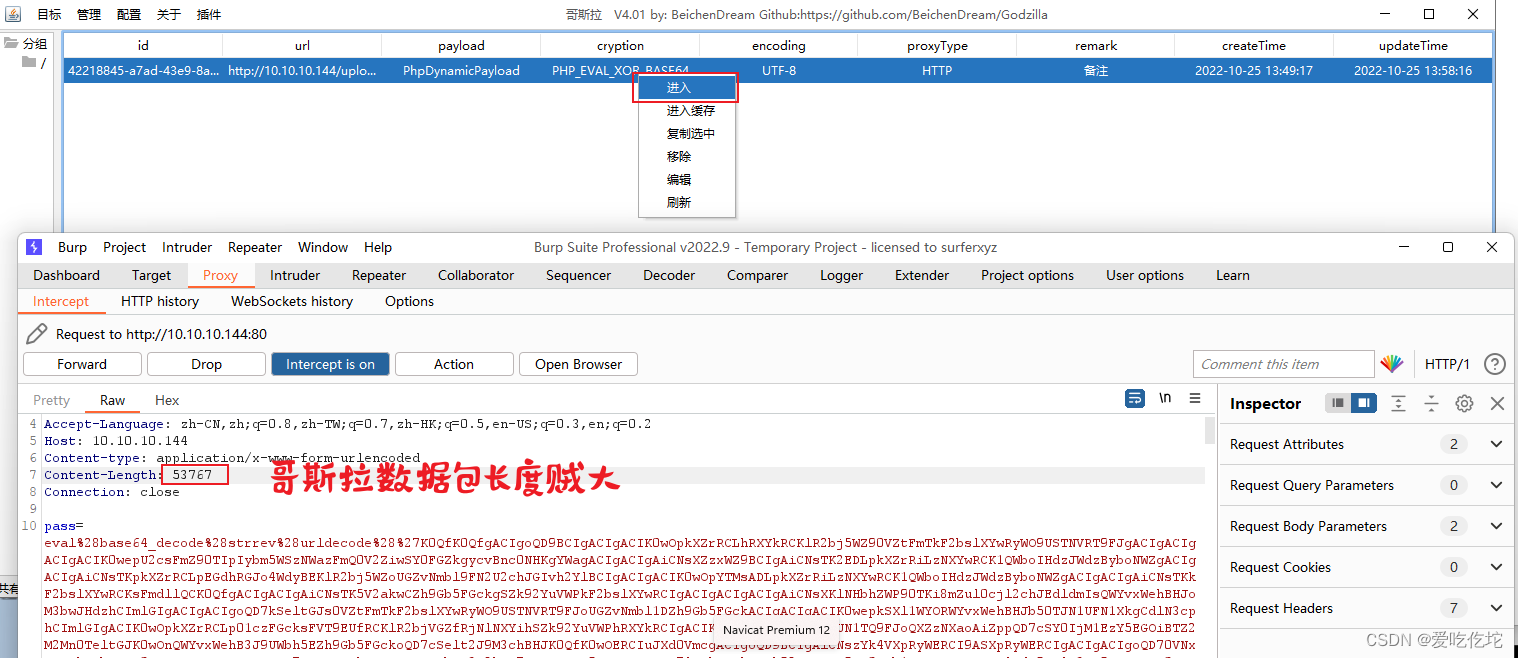The image size is (1518, 658).
Task: Switch request view to Pretty
Action: pos(51,400)
